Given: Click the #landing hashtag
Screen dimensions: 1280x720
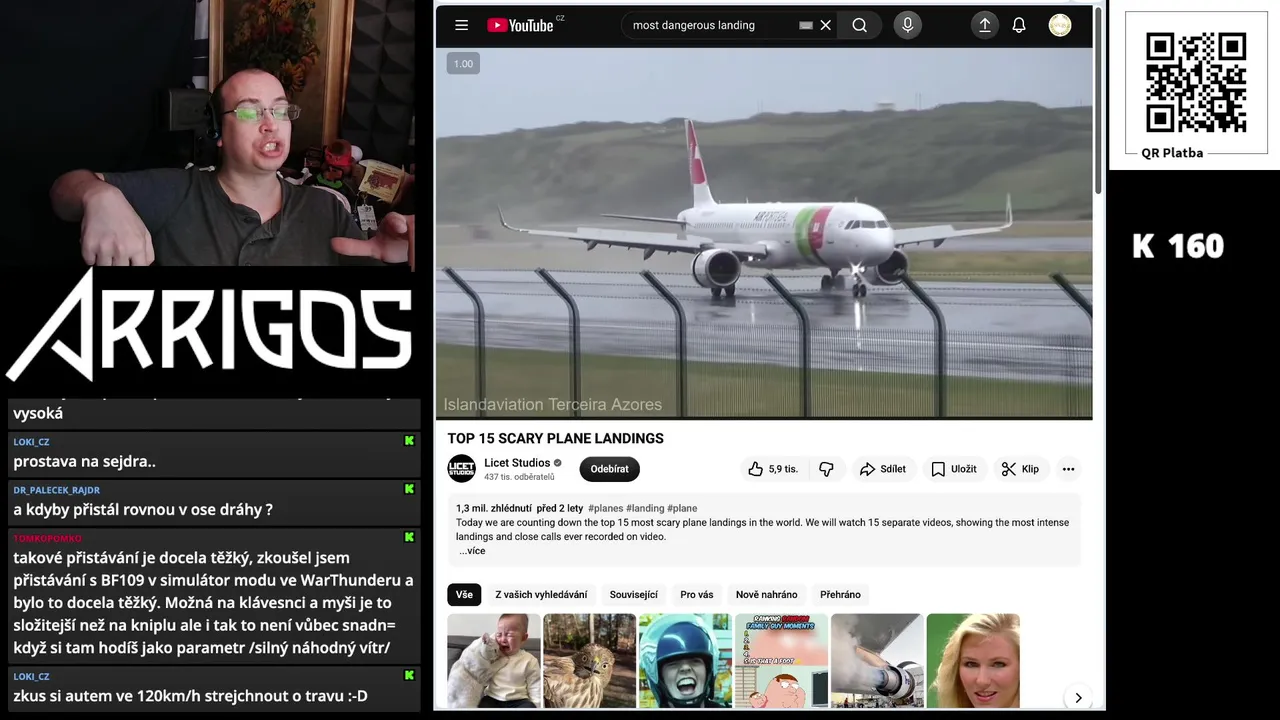Looking at the screenshot, I should pyautogui.click(x=645, y=508).
